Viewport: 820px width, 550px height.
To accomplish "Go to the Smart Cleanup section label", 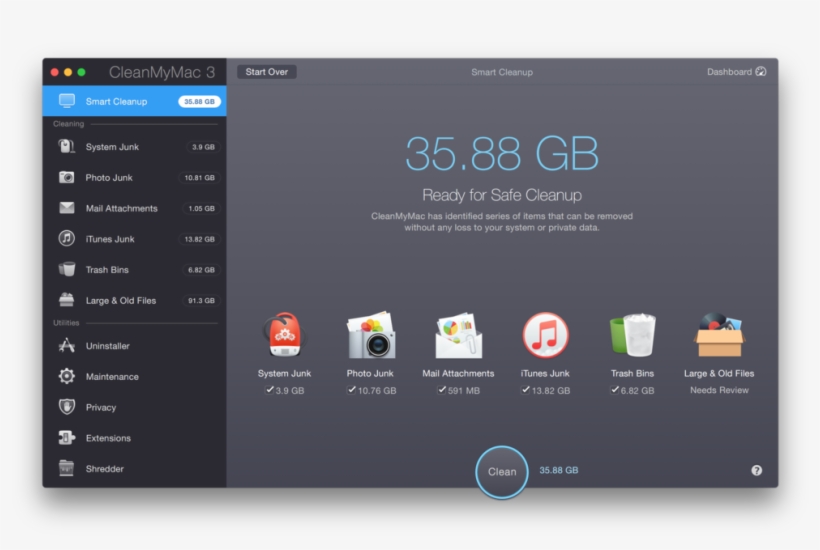I will click(116, 101).
